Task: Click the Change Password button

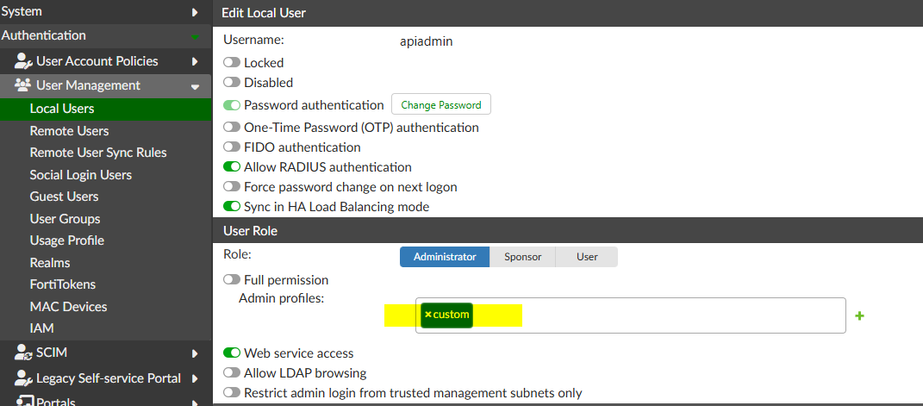Action: [440, 105]
